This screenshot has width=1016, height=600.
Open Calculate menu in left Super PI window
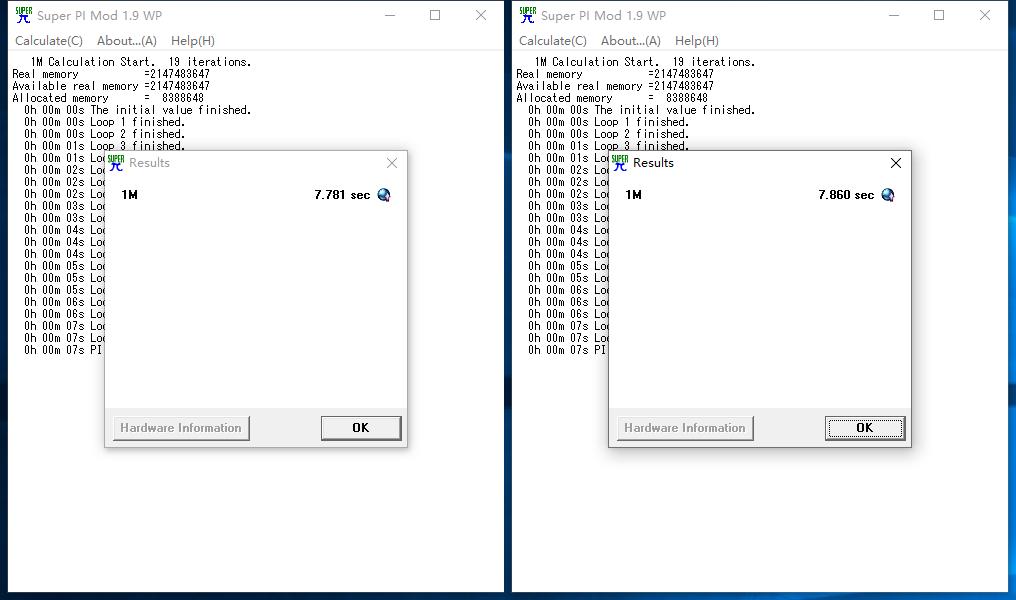tap(49, 41)
